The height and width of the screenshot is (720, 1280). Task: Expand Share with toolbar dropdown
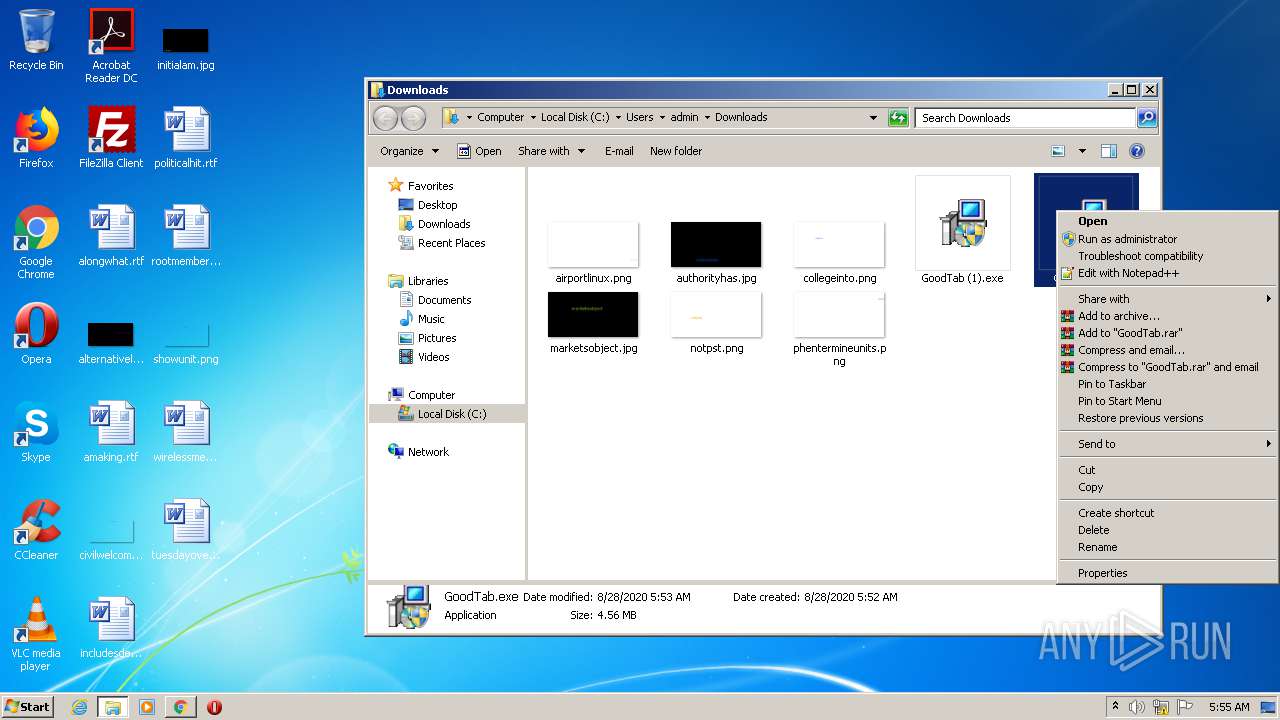pos(551,151)
